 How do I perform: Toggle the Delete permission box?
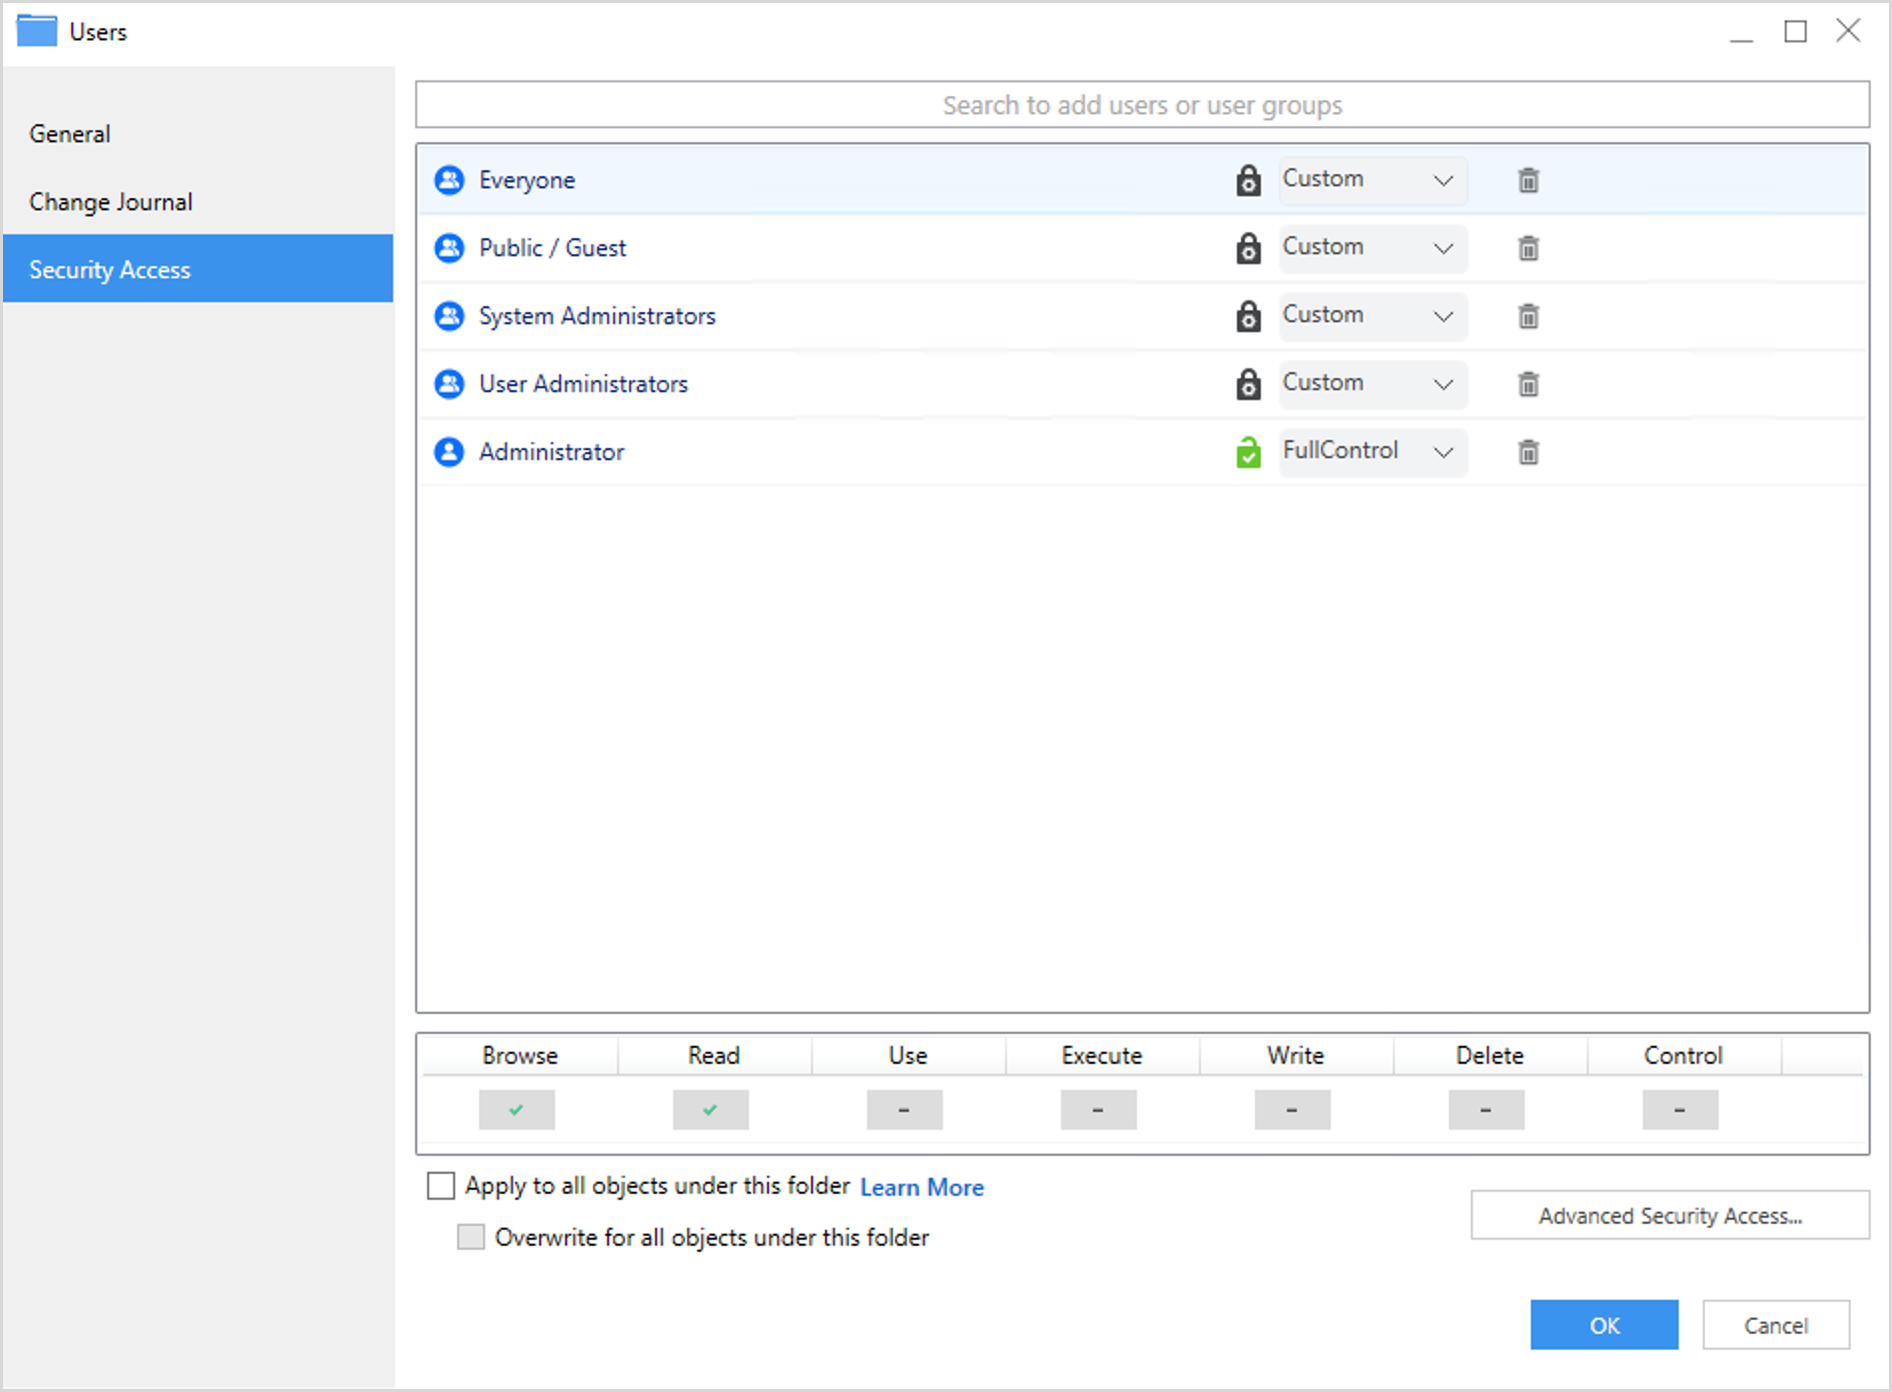click(x=1486, y=1110)
